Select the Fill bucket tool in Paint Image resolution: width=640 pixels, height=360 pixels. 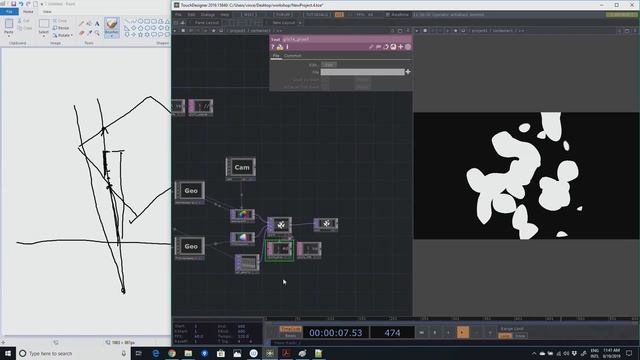[x=89, y=24]
